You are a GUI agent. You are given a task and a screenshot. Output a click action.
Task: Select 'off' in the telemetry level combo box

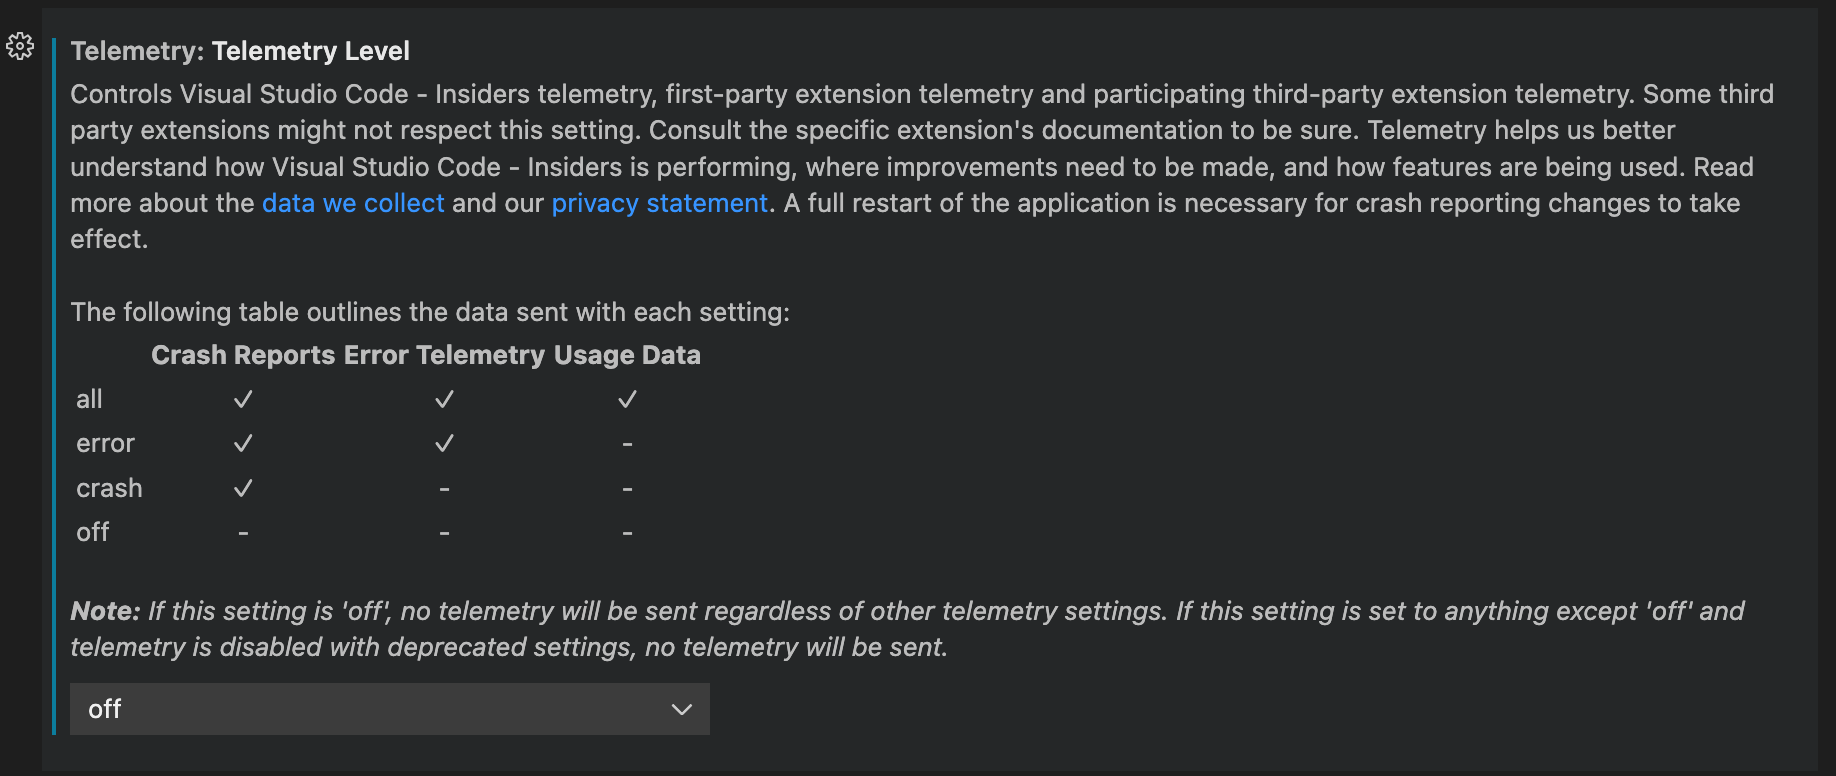[389, 709]
